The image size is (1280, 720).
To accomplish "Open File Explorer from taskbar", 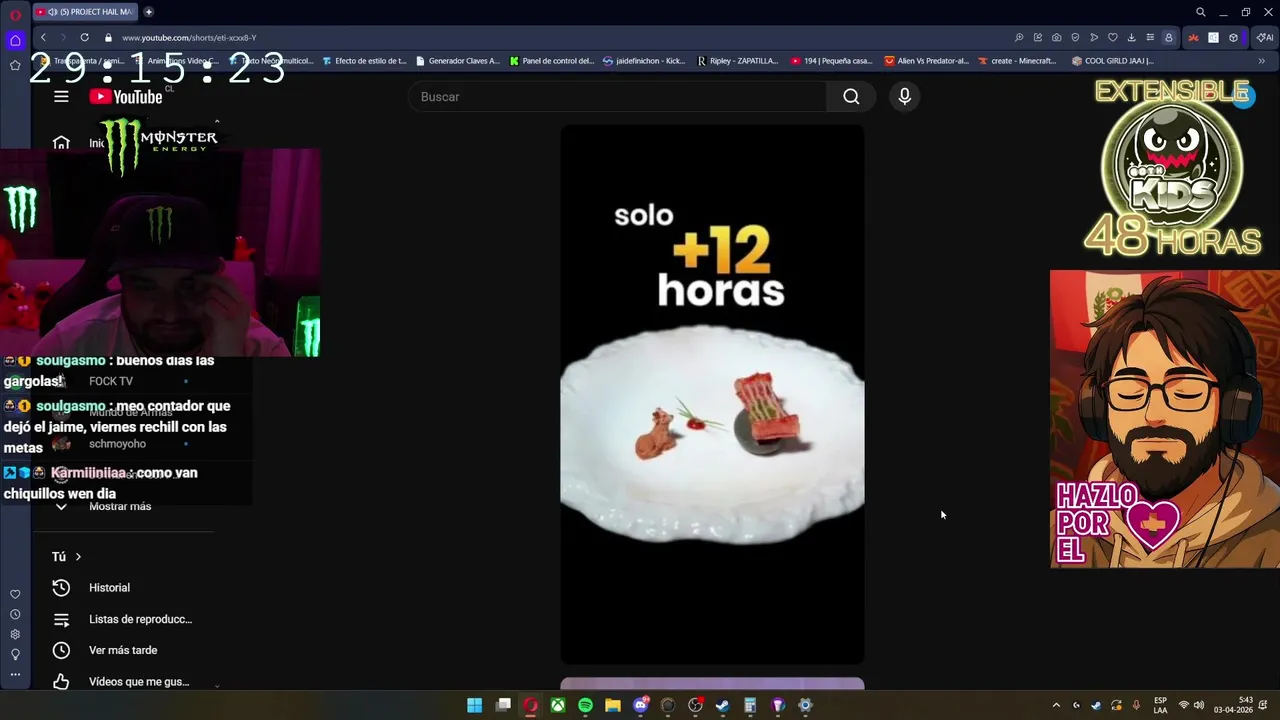I will (x=612, y=705).
